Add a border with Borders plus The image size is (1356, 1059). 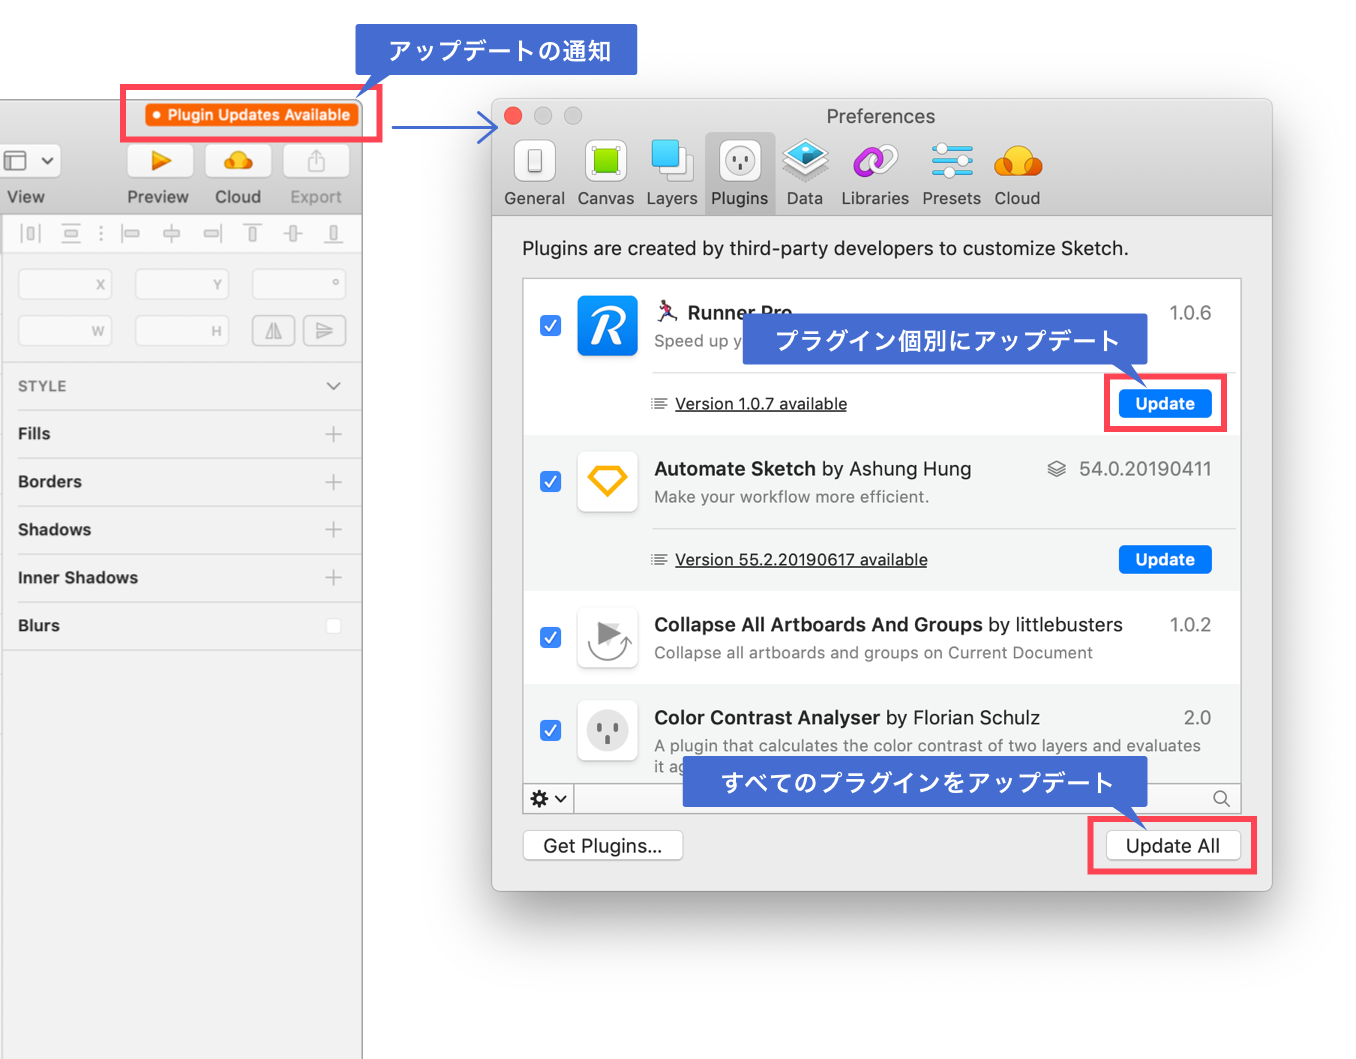(334, 482)
